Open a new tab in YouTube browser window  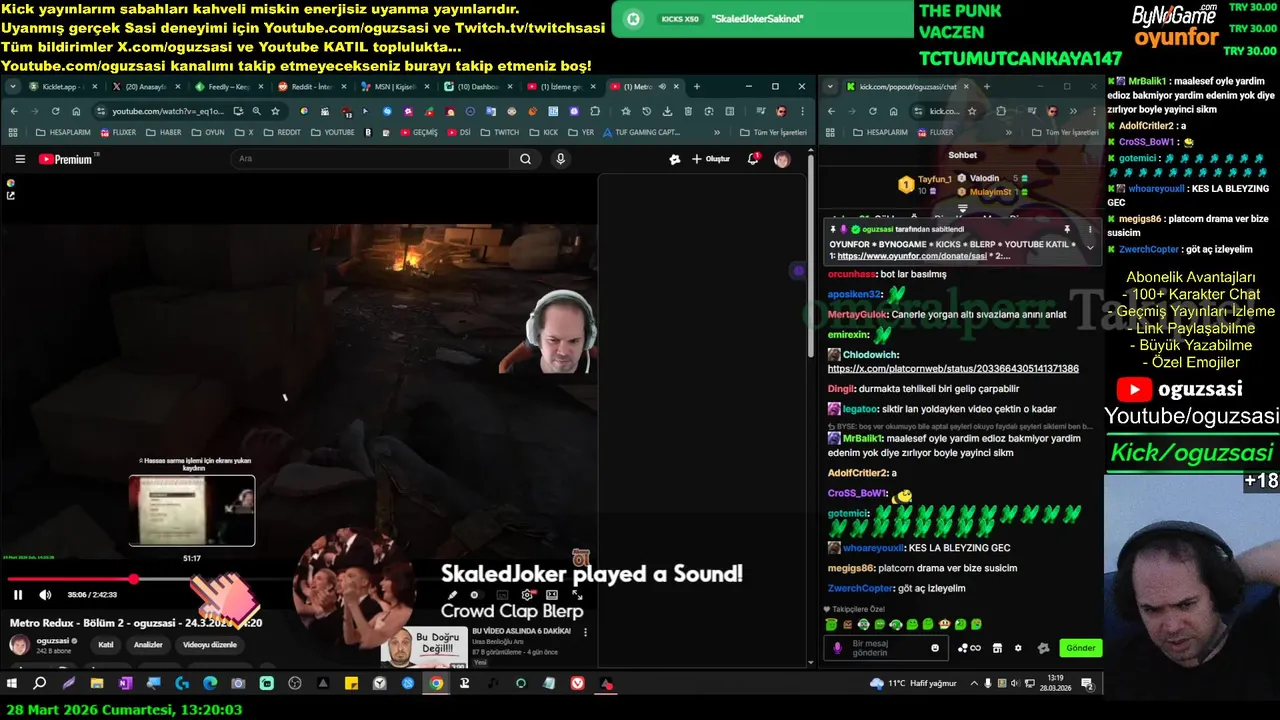point(697,87)
